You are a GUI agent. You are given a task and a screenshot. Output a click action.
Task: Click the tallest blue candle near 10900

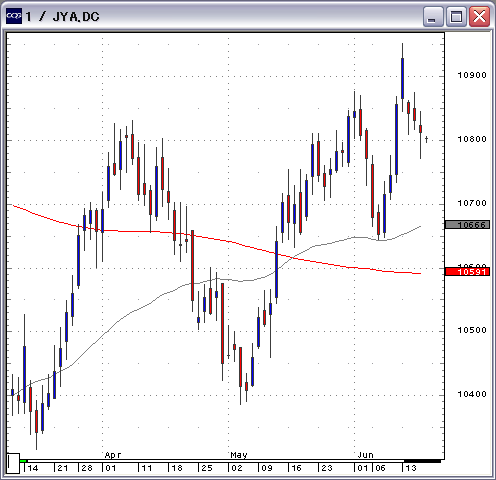pyautogui.click(x=402, y=78)
